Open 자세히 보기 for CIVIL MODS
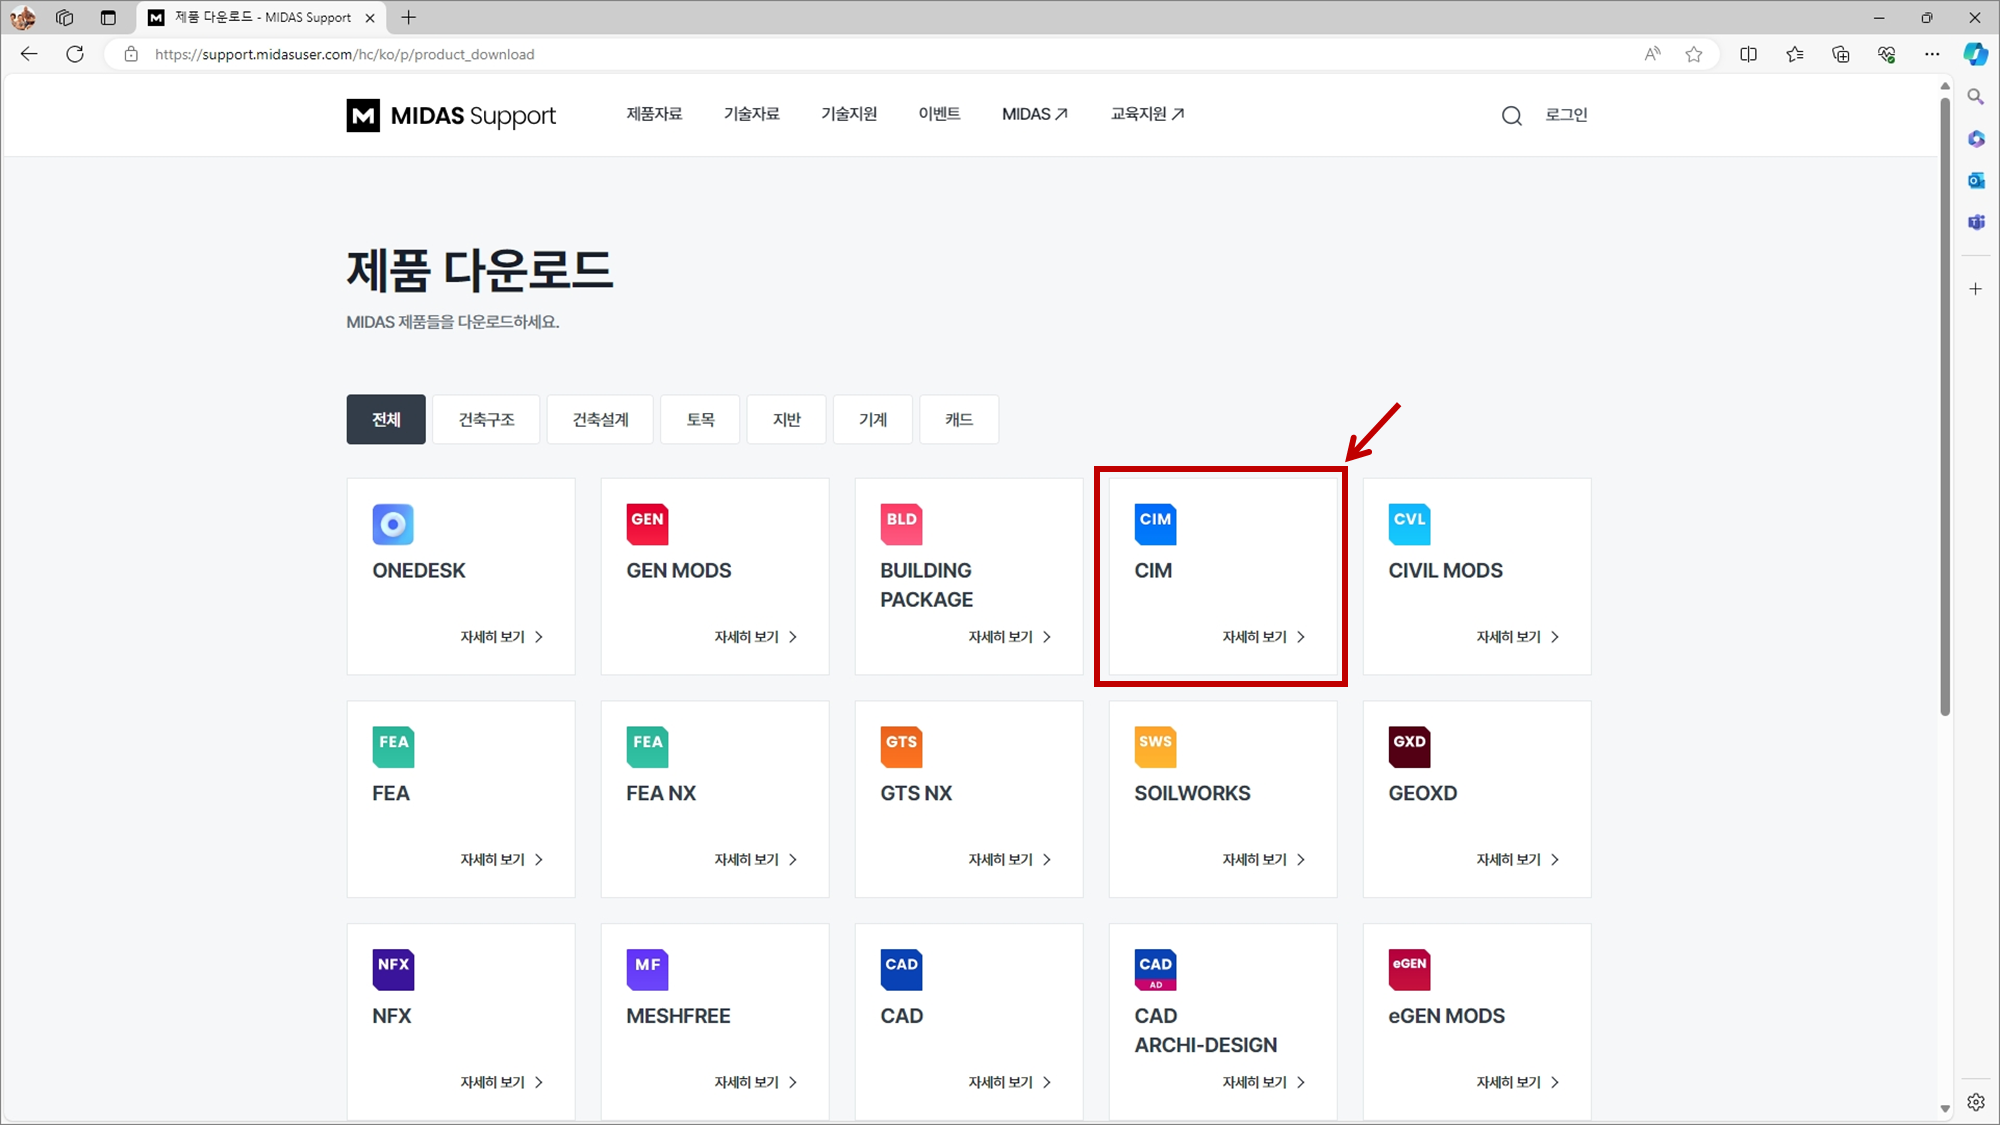Screen dimensions: 2000x1125 [1518, 637]
